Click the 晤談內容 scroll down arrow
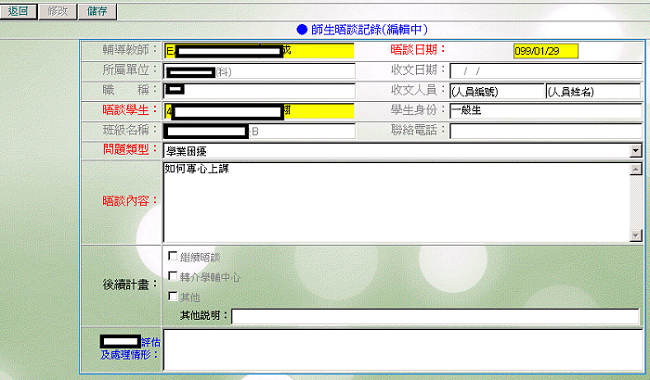Screen dimensions: 650x380 click(x=635, y=235)
